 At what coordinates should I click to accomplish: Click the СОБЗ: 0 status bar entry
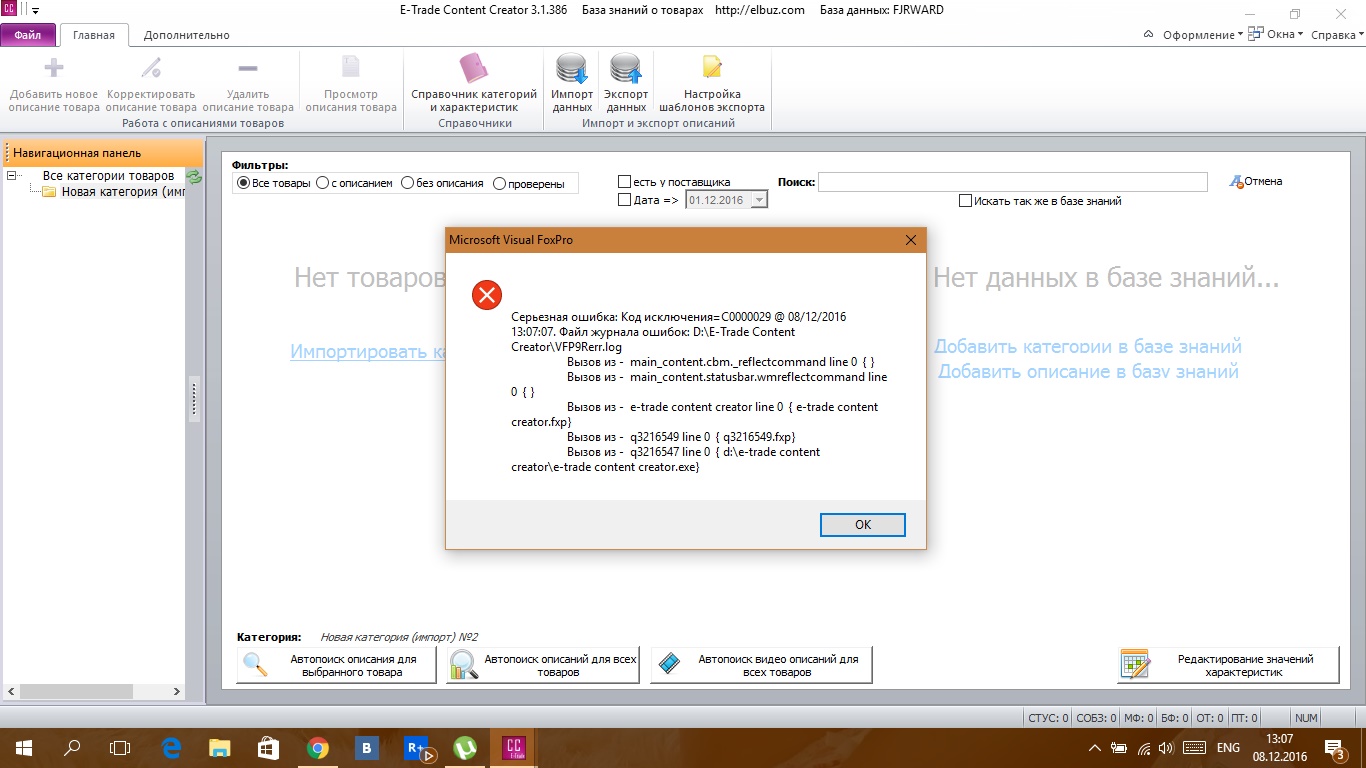[x=1097, y=718]
